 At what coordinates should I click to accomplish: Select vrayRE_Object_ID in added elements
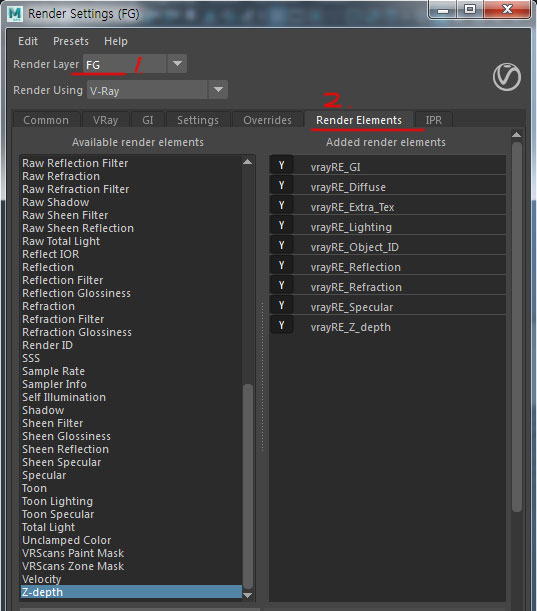pyautogui.click(x=355, y=247)
